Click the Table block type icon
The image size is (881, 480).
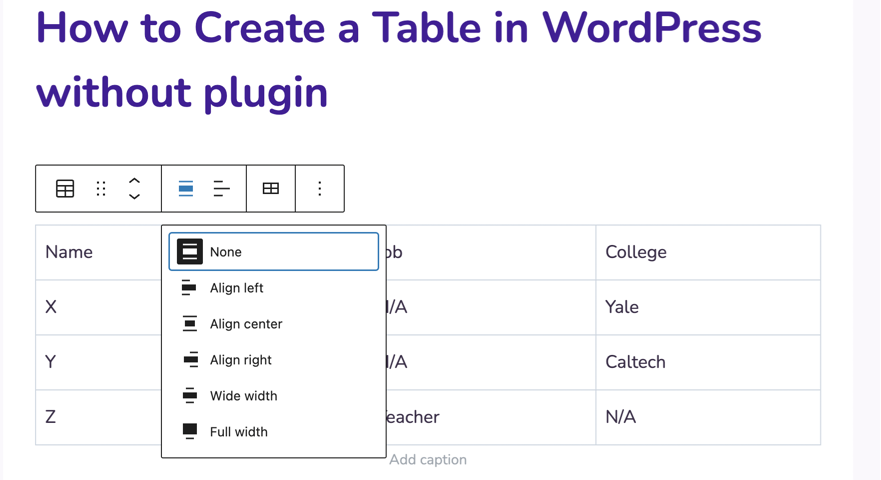[x=65, y=188]
